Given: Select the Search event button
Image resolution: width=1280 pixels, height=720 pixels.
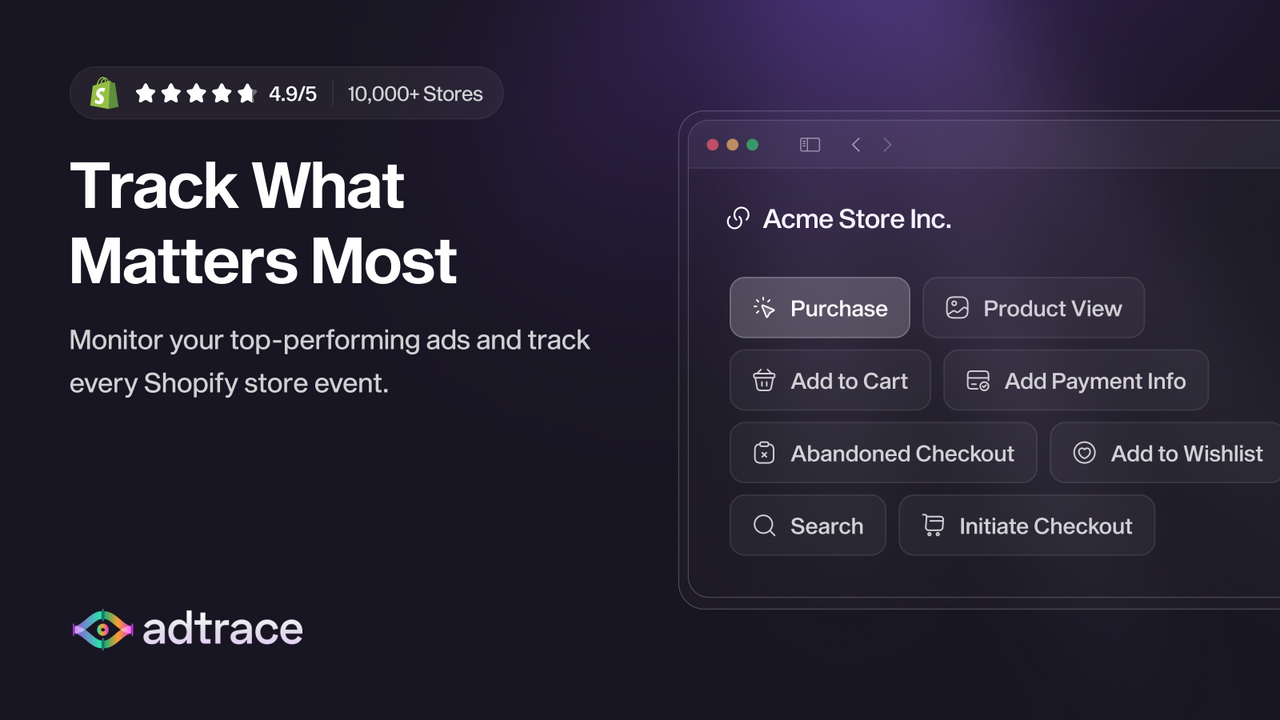Looking at the screenshot, I should click(808, 526).
